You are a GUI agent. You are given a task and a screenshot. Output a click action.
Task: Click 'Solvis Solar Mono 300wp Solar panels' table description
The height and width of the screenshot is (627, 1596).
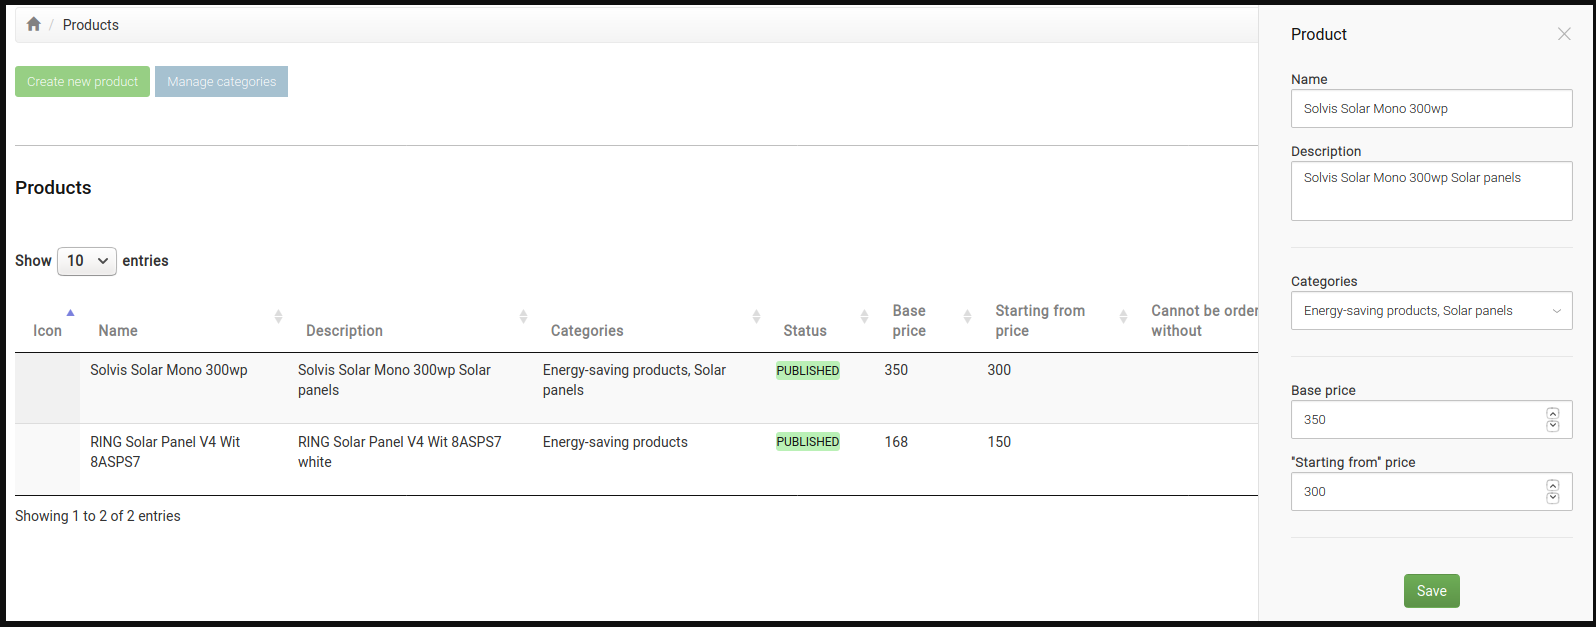pos(395,380)
